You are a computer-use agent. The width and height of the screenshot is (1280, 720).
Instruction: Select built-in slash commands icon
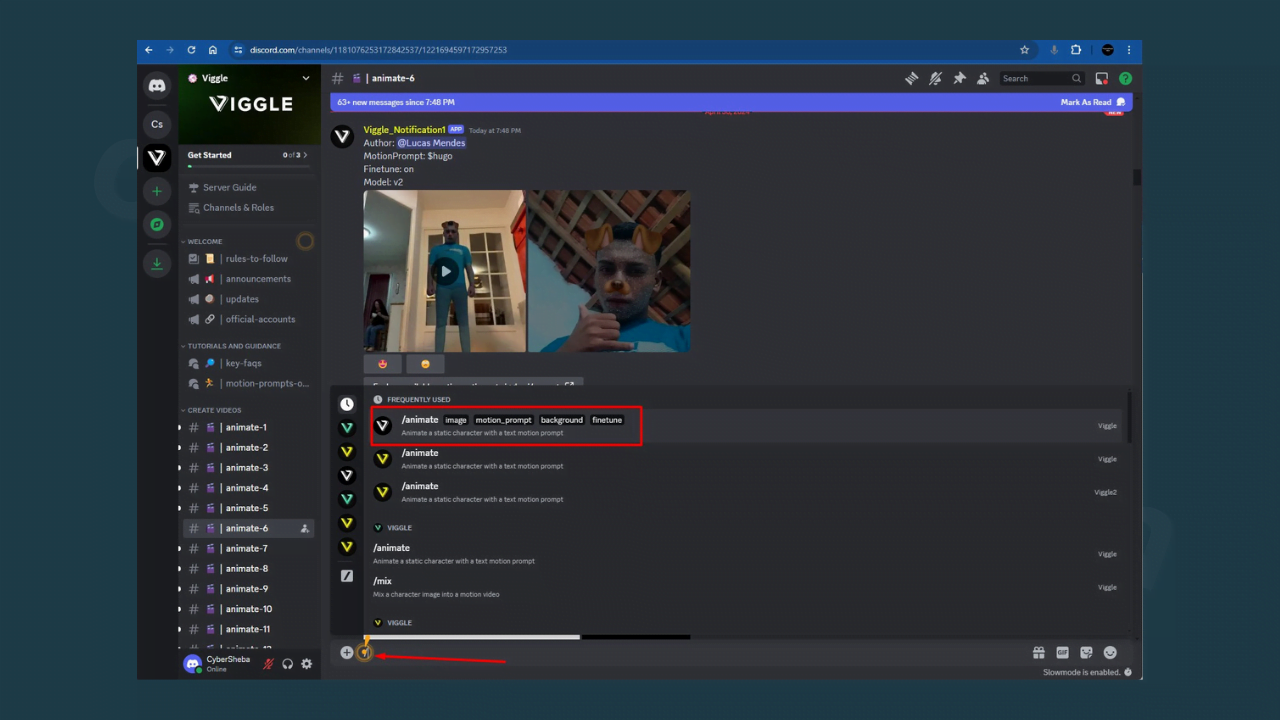(x=347, y=576)
